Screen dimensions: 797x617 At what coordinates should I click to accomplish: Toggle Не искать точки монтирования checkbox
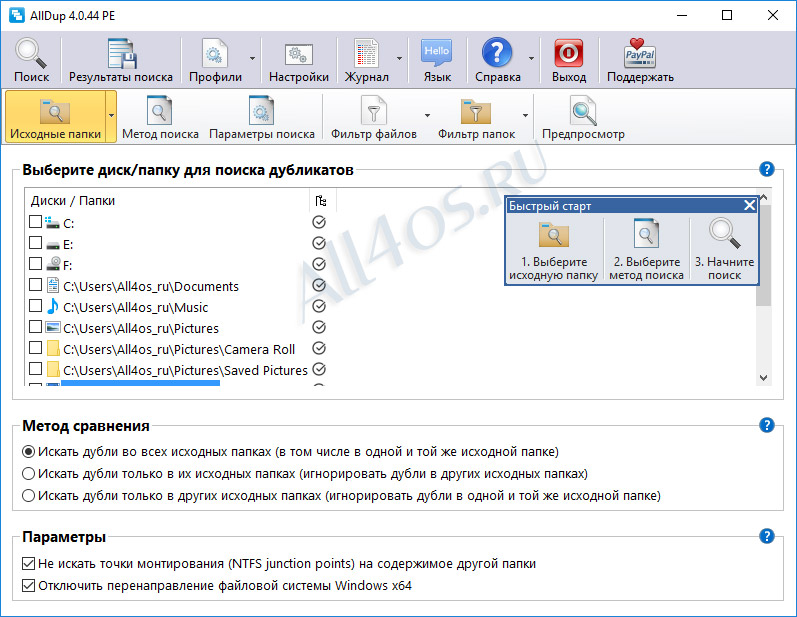pyautogui.click(x=28, y=564)
